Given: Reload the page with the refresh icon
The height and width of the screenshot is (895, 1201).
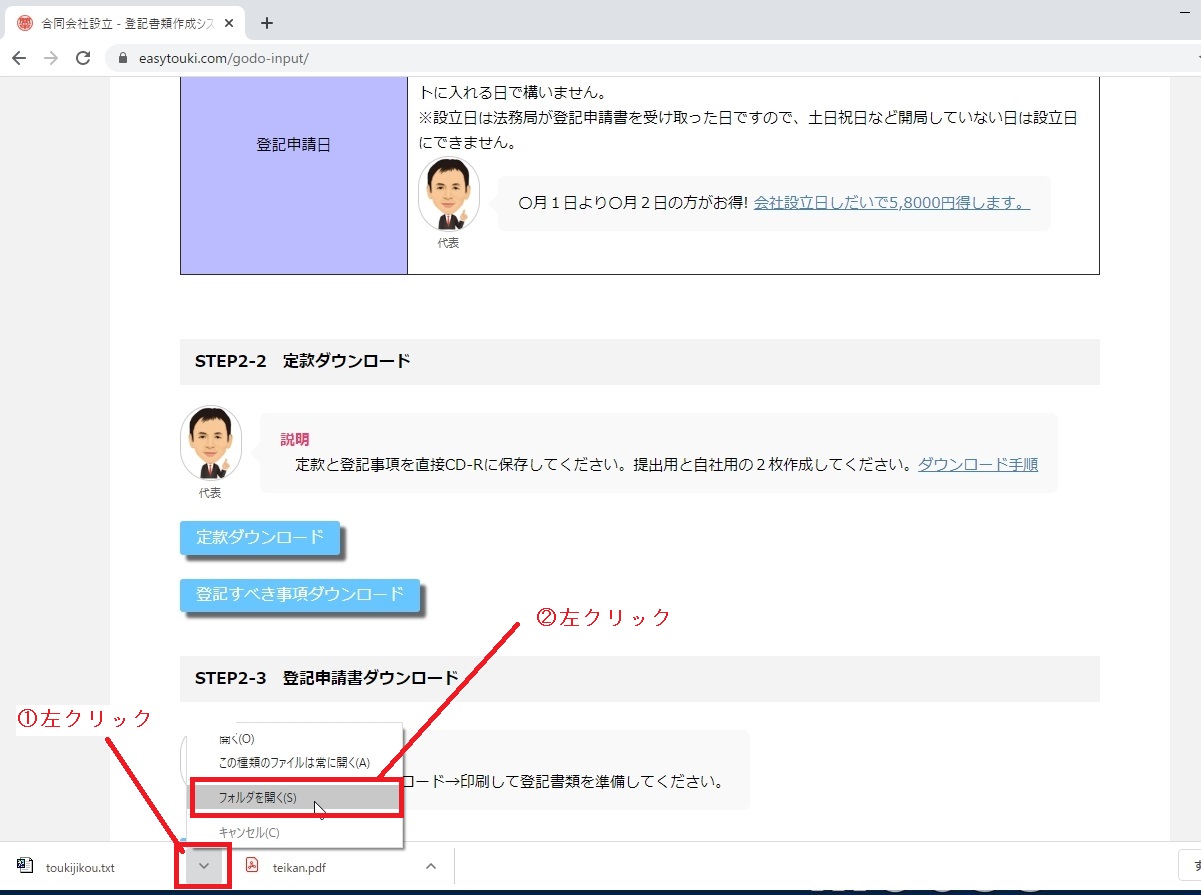Looking at the screenshot, I should [83, 58].
